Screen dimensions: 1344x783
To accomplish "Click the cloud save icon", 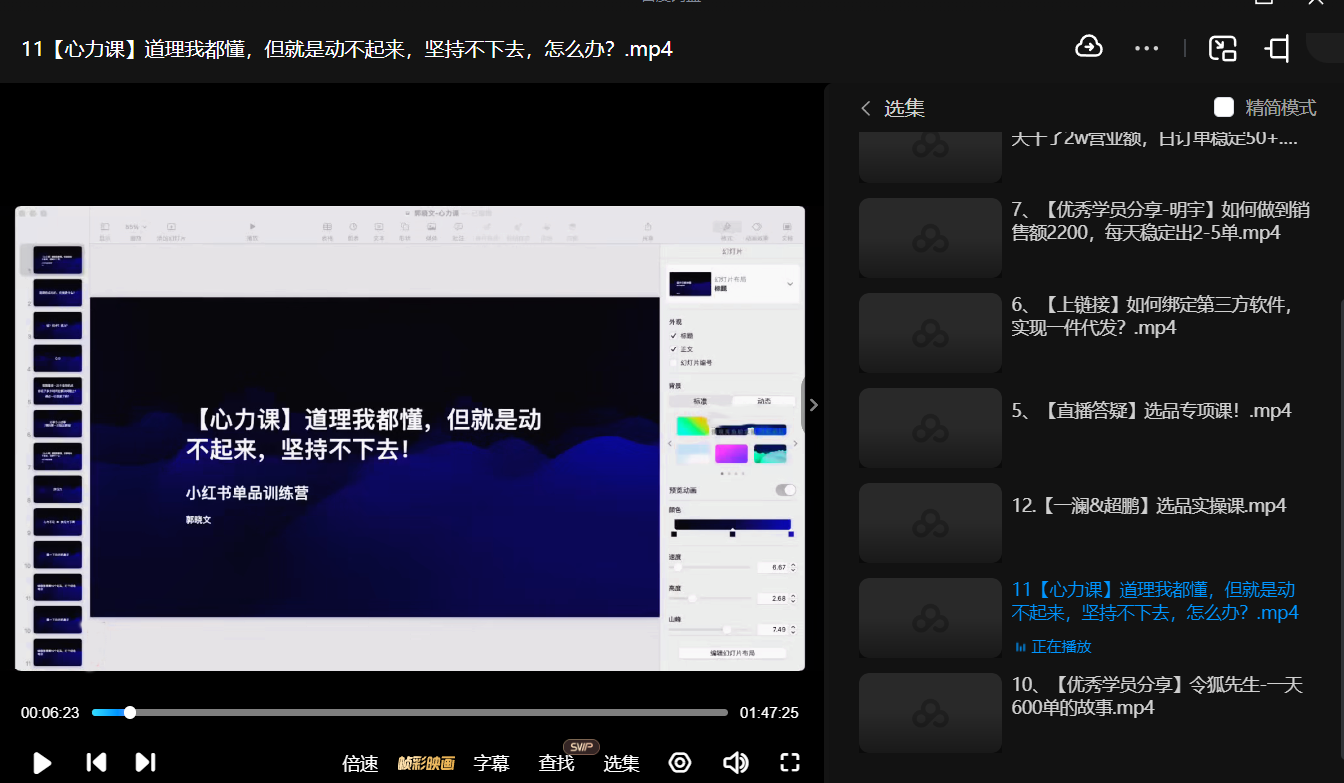I will (1088, 47).
